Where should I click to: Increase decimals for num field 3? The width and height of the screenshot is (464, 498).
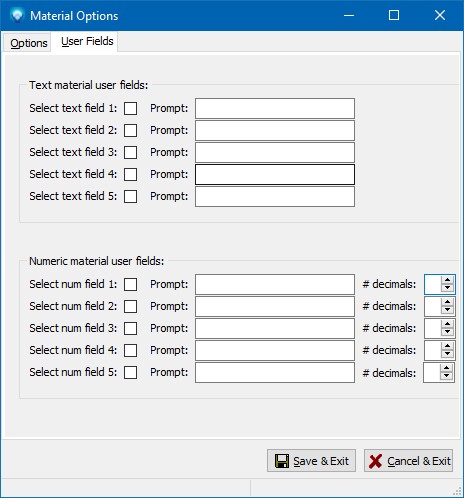click(x=447, y=324)
